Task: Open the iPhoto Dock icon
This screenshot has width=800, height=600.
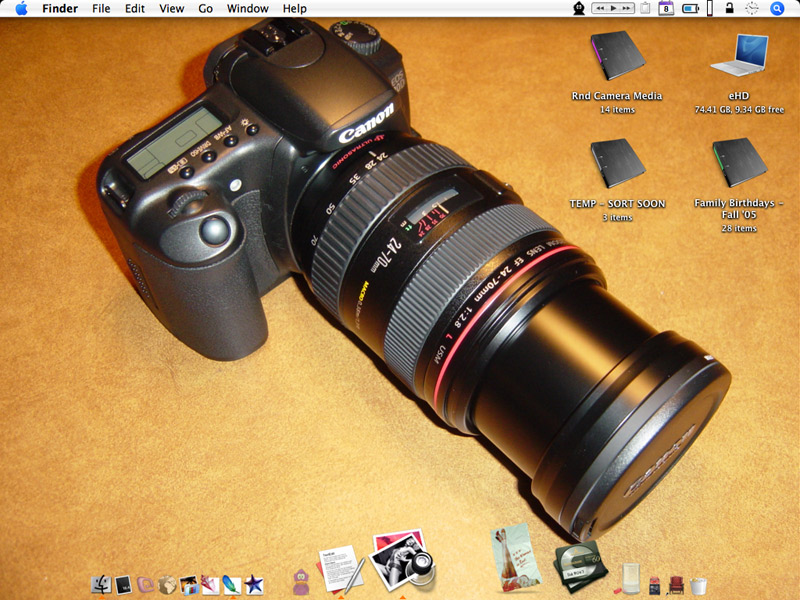Action: (x=188, y=585)
